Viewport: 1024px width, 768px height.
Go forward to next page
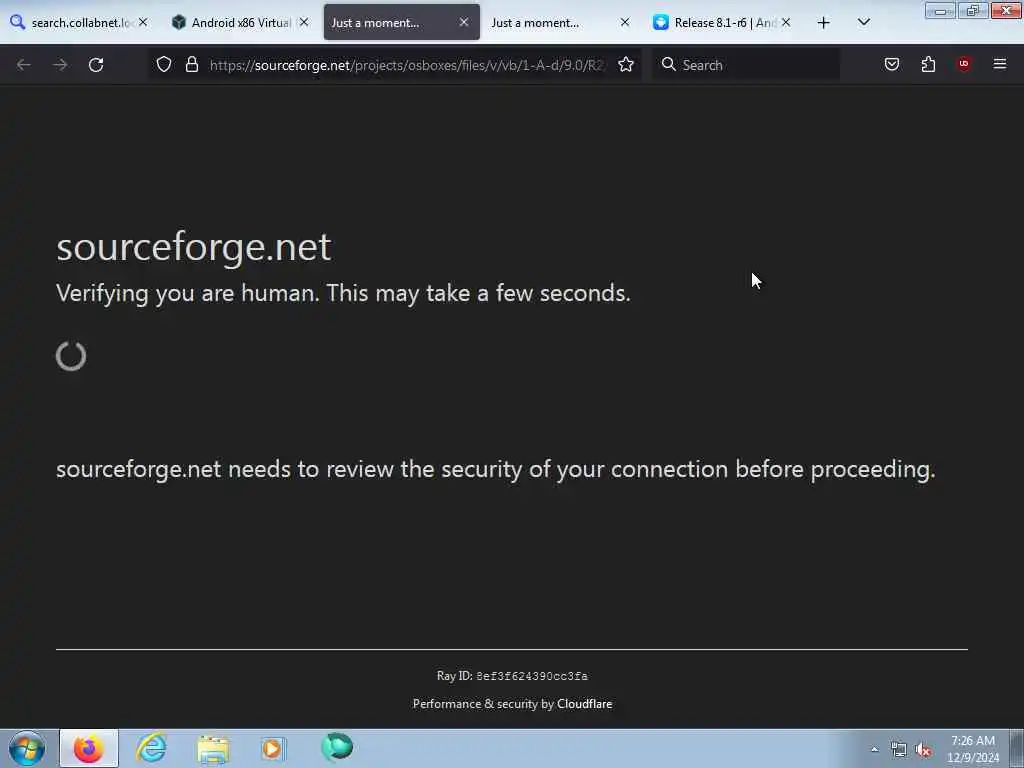60,65
